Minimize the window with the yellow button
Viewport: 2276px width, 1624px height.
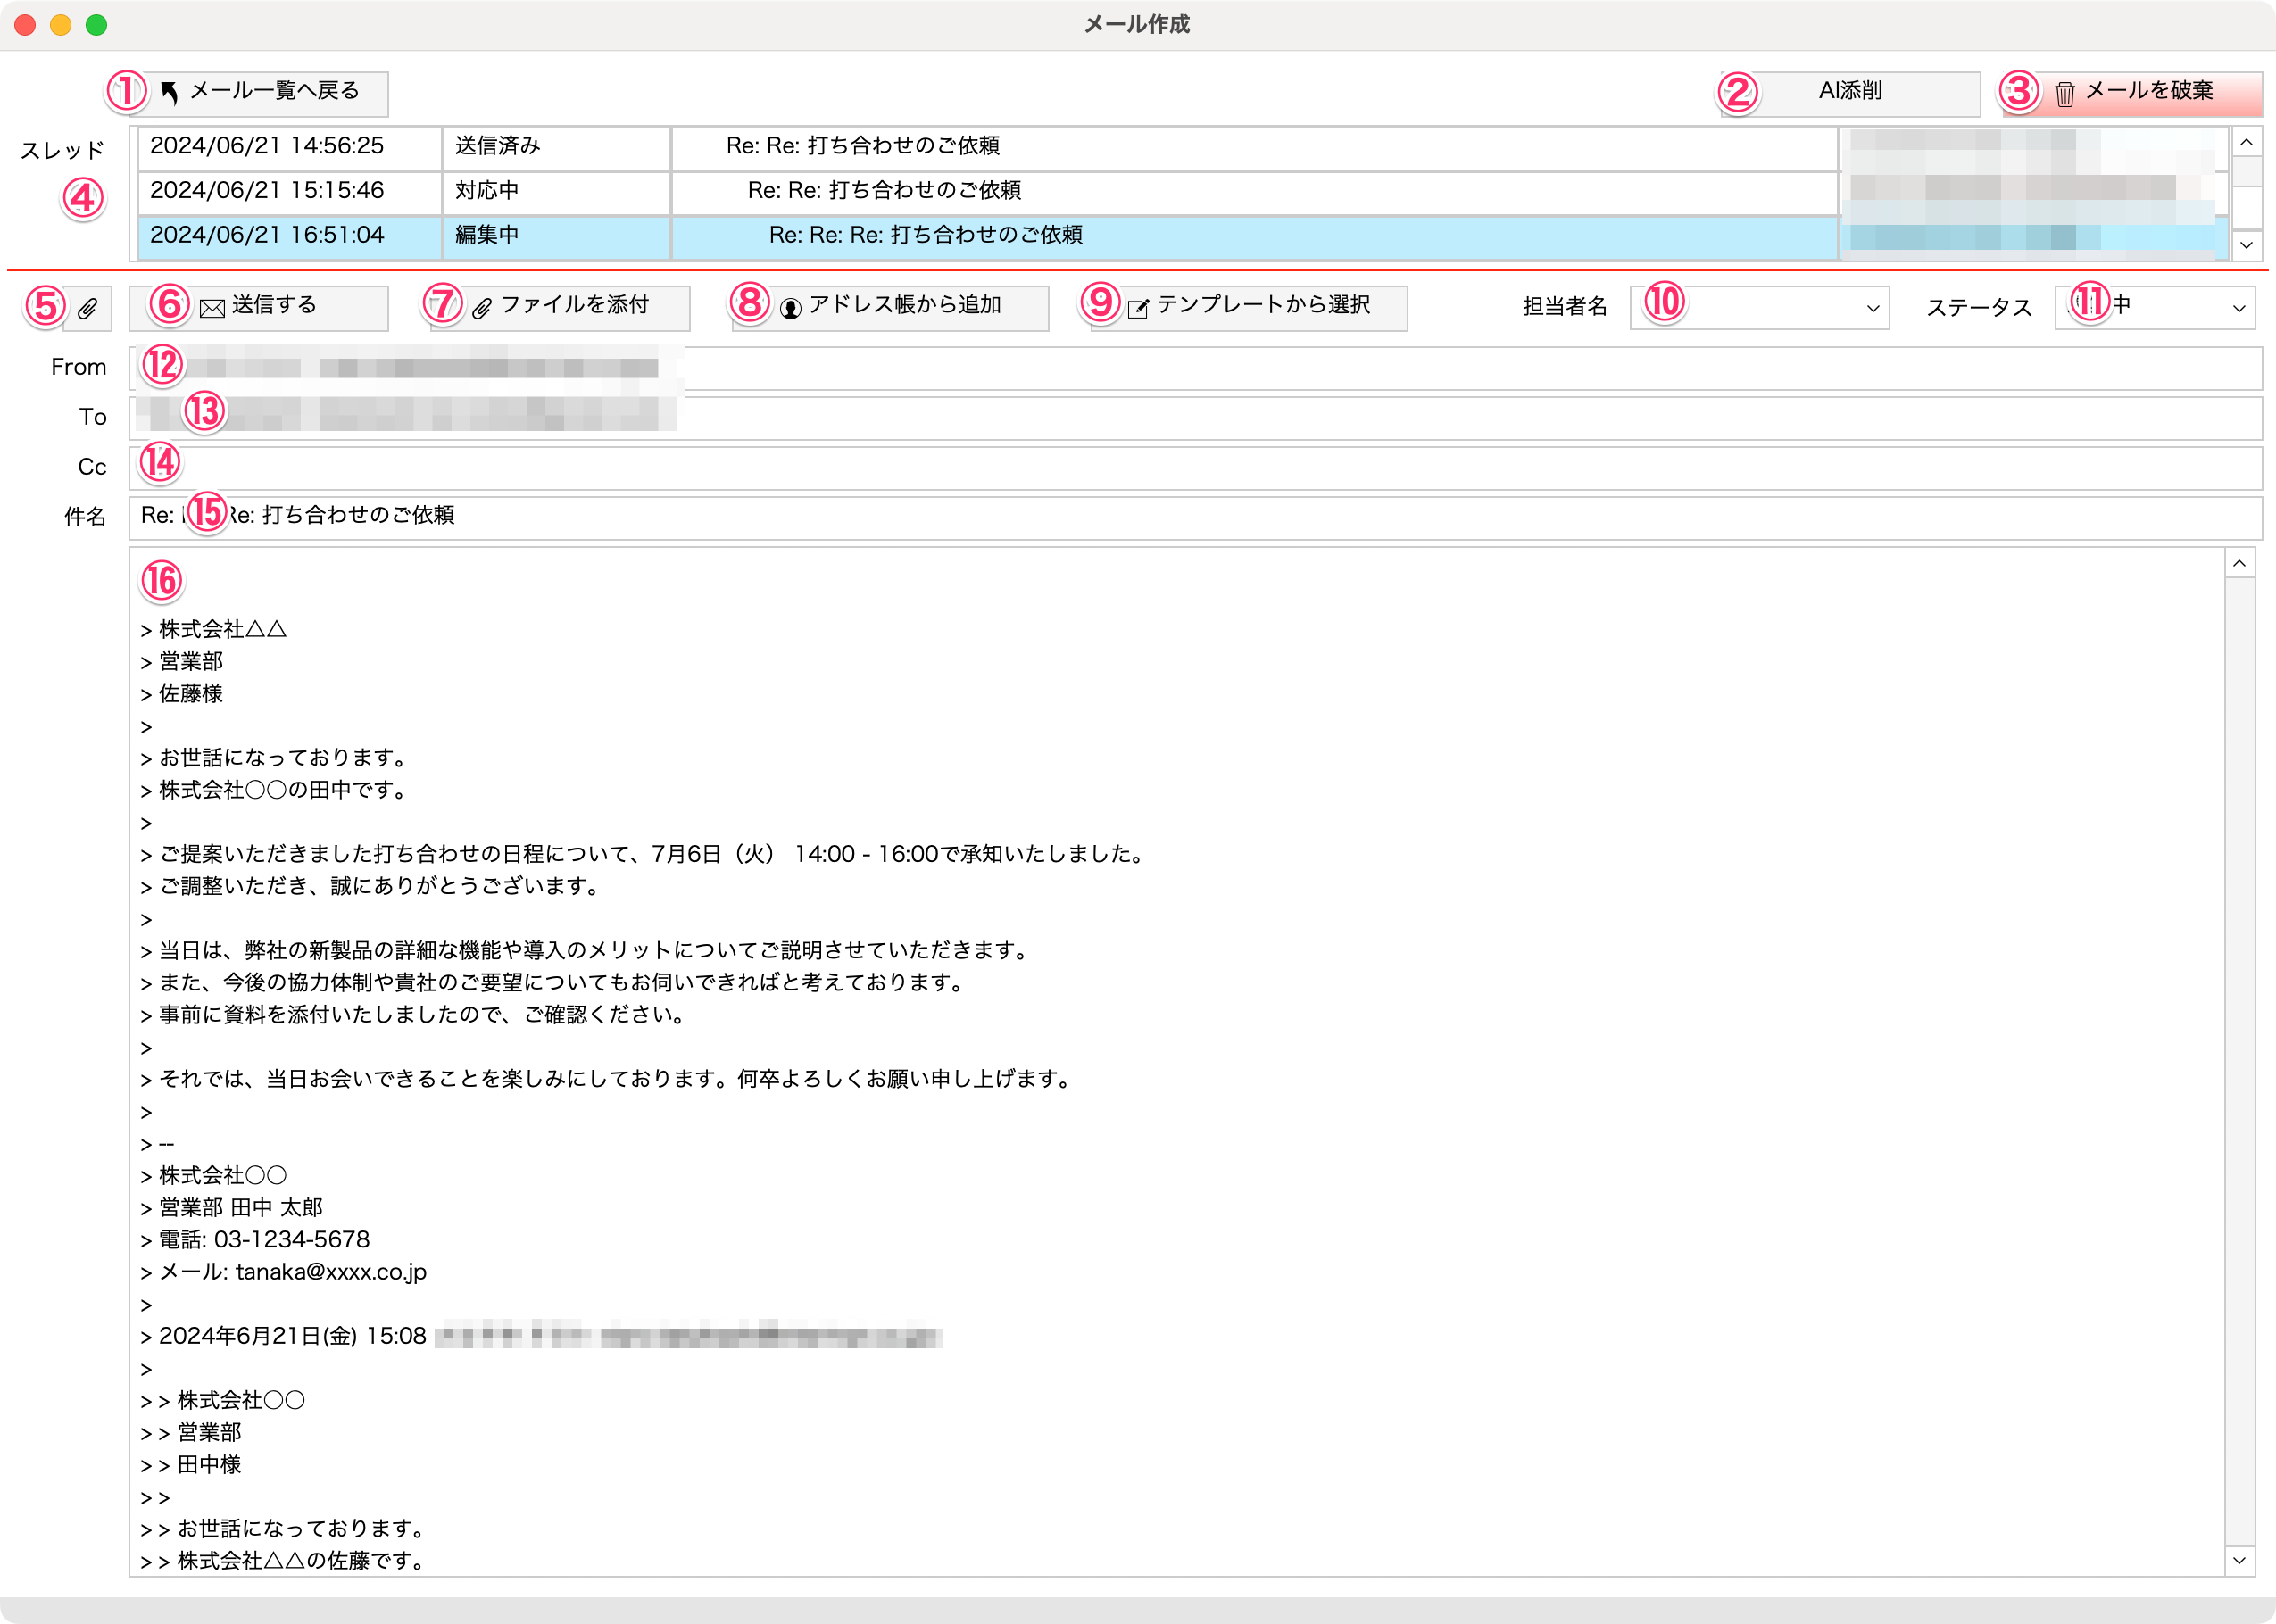tap(61, 25)
